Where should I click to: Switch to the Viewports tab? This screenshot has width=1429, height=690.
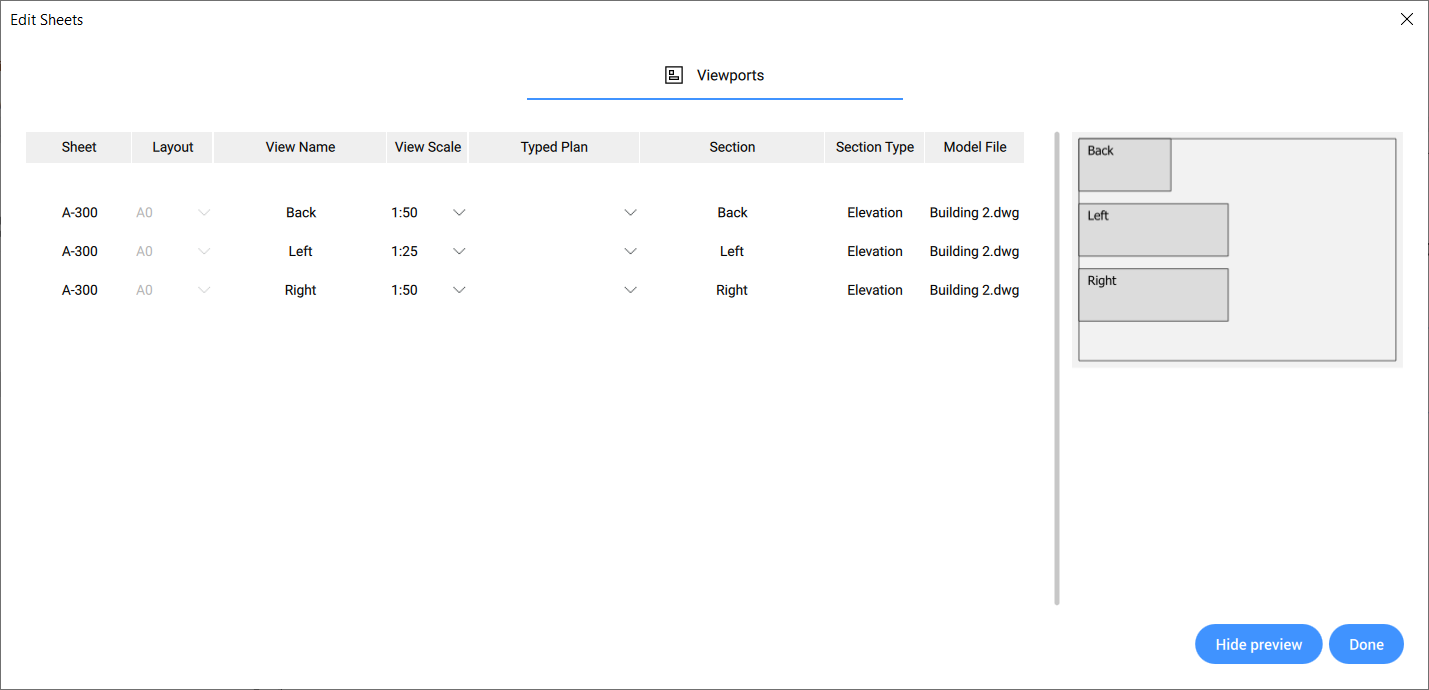tap(729, 75)
